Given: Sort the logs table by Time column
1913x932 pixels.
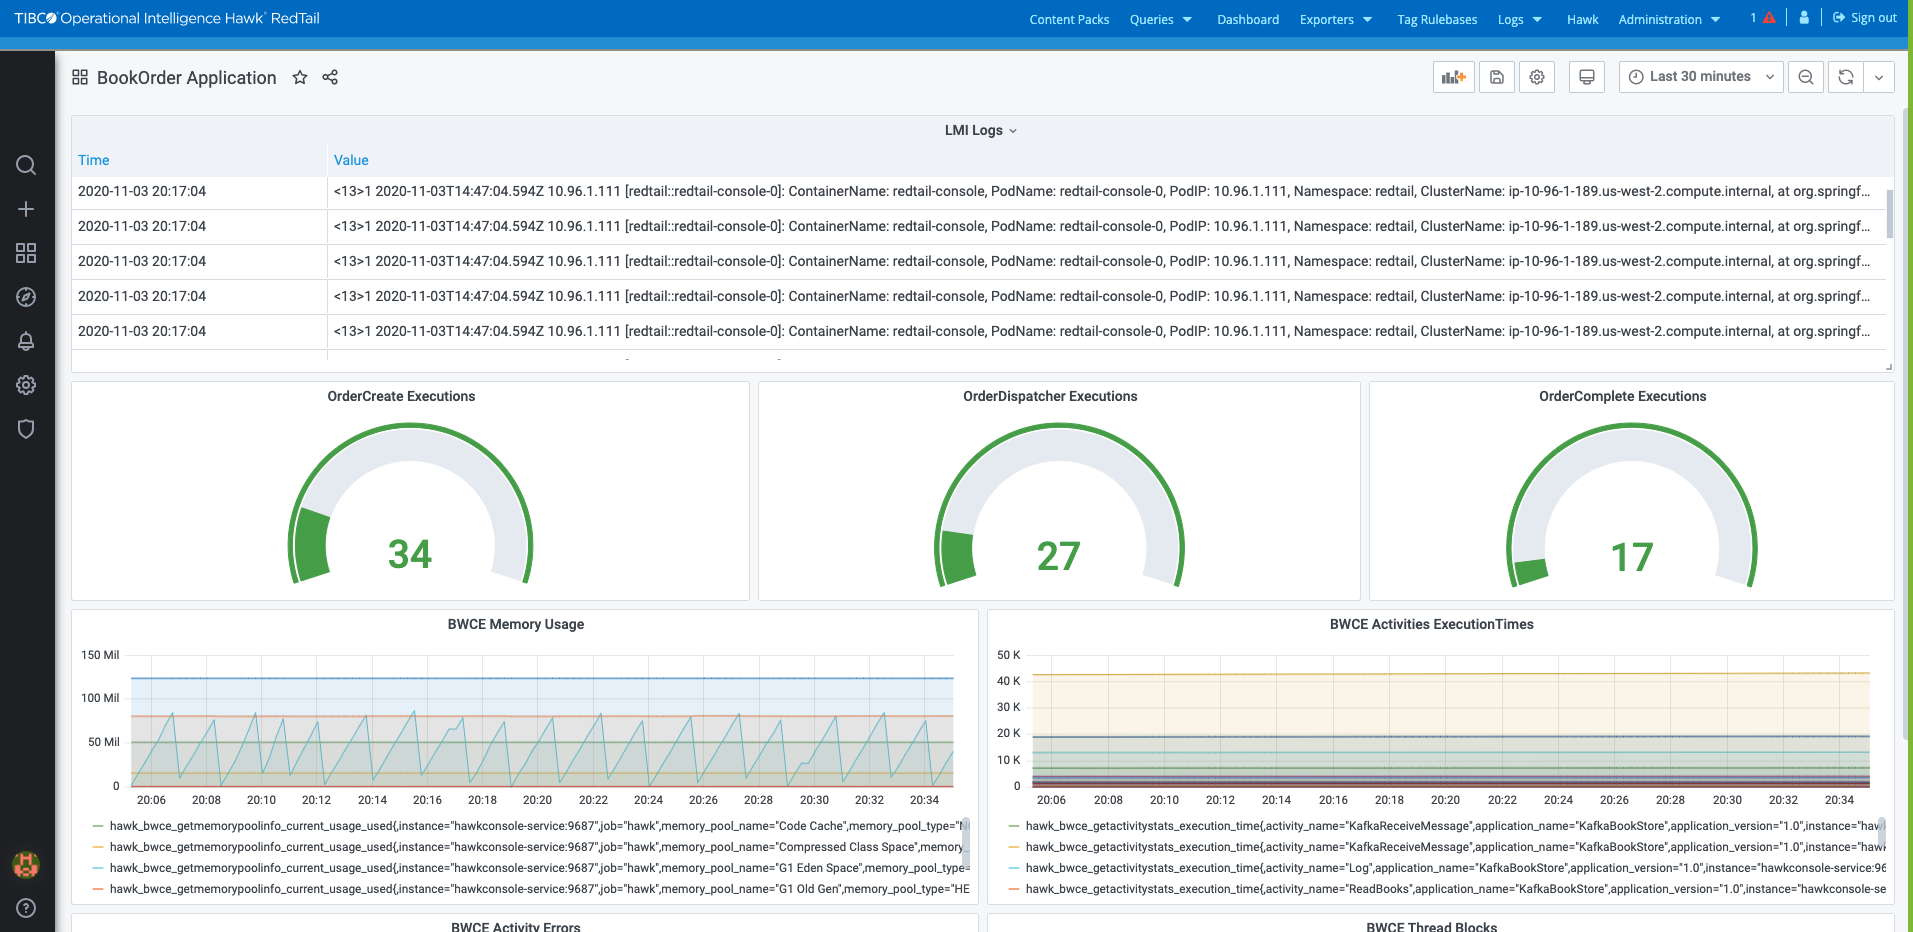Looking at the screenshot, I should [x=94, y=160].
